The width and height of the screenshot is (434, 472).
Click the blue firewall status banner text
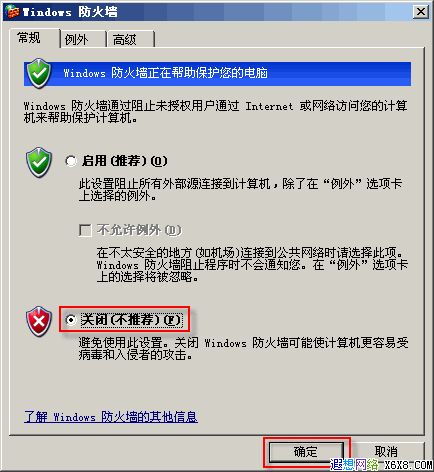(166, 73)
